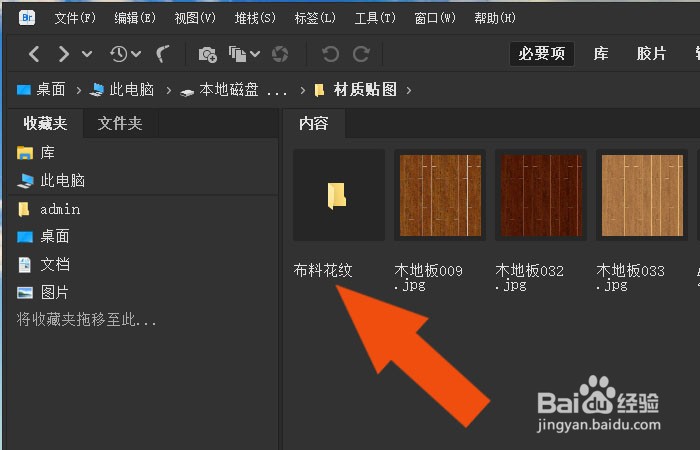Select the 木地板032.jpg thumbnail
700x450 pixels.
541,195
